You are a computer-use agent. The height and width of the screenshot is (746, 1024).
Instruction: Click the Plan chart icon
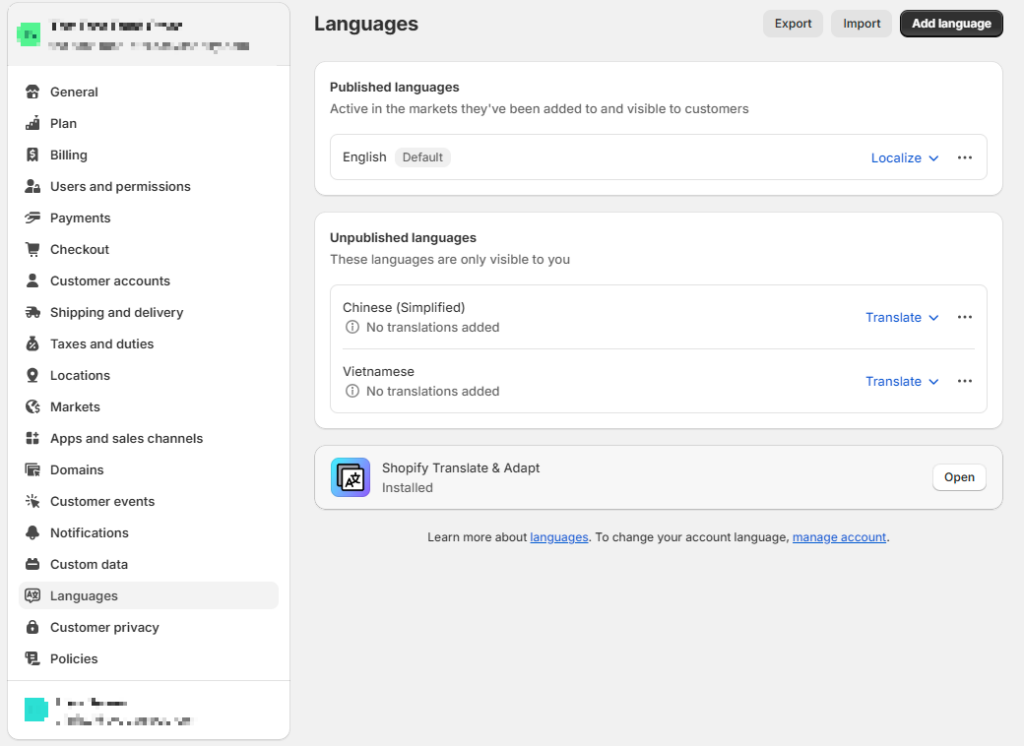[x=32, y=123]
